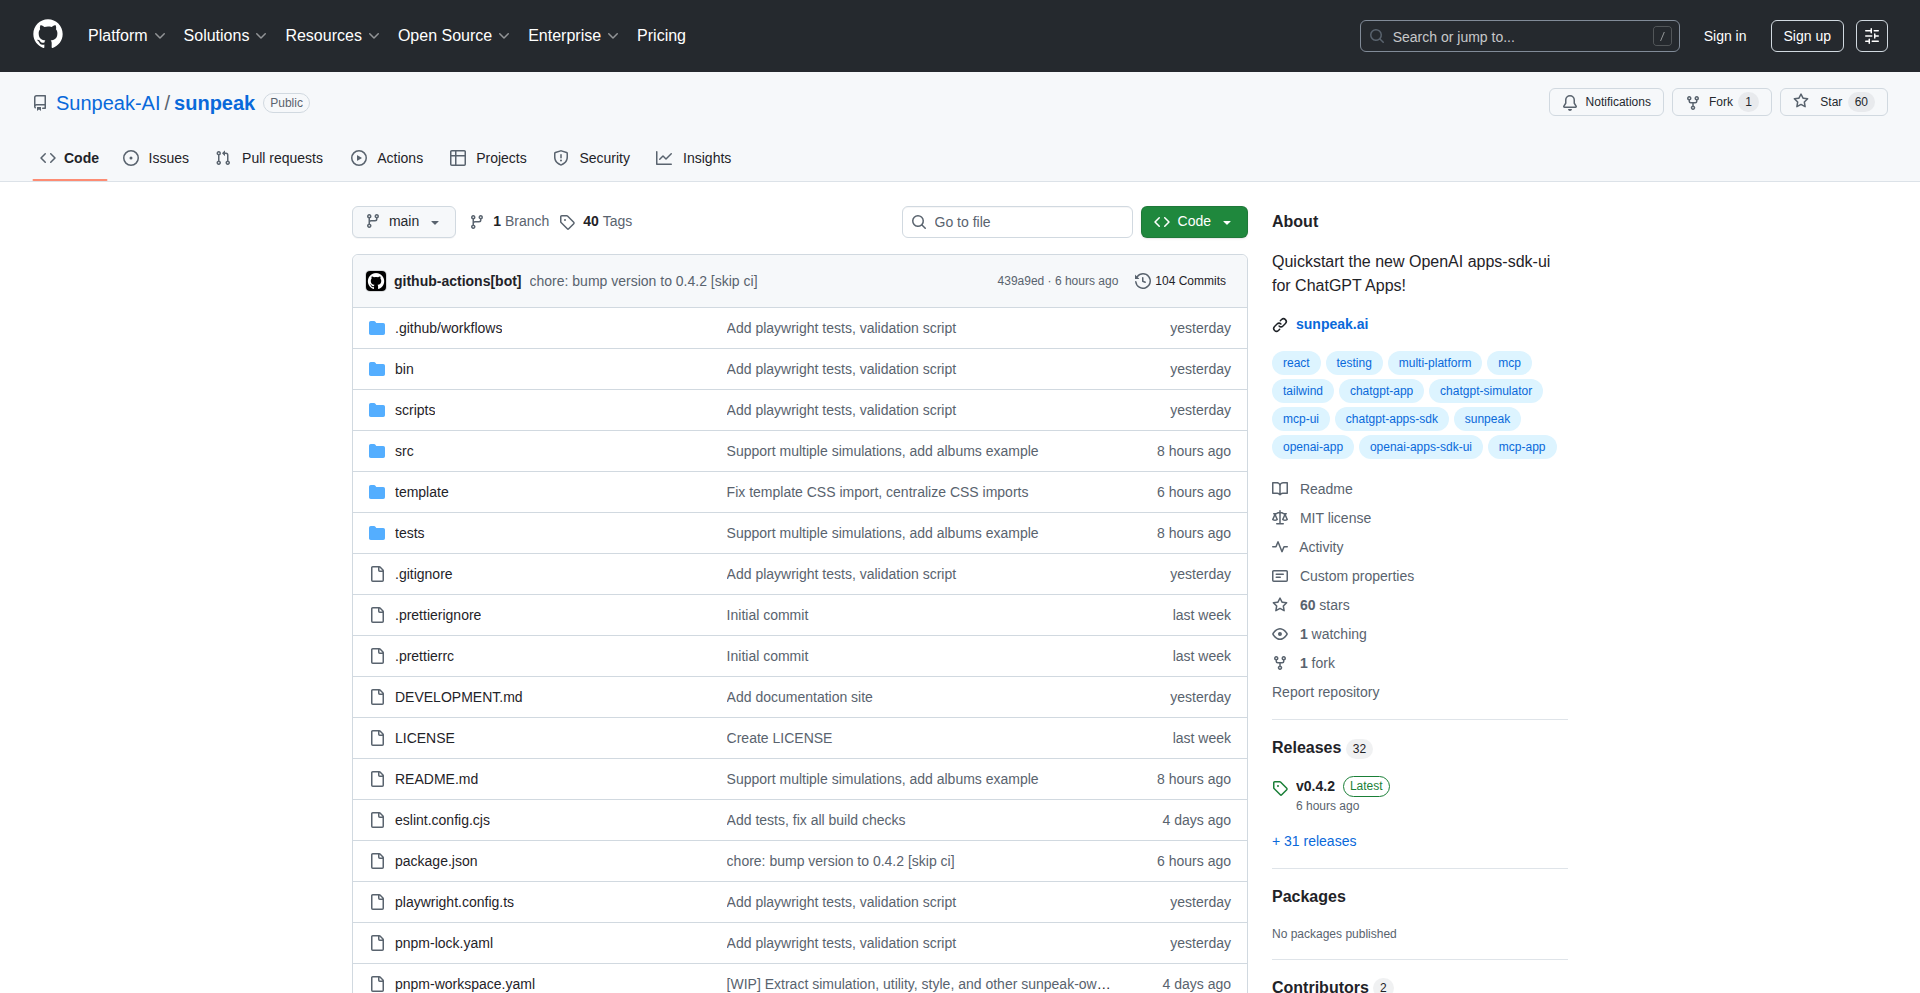
Task: Click the Issues tab icon
Action: pyautogui.click(x=131, y=158)
